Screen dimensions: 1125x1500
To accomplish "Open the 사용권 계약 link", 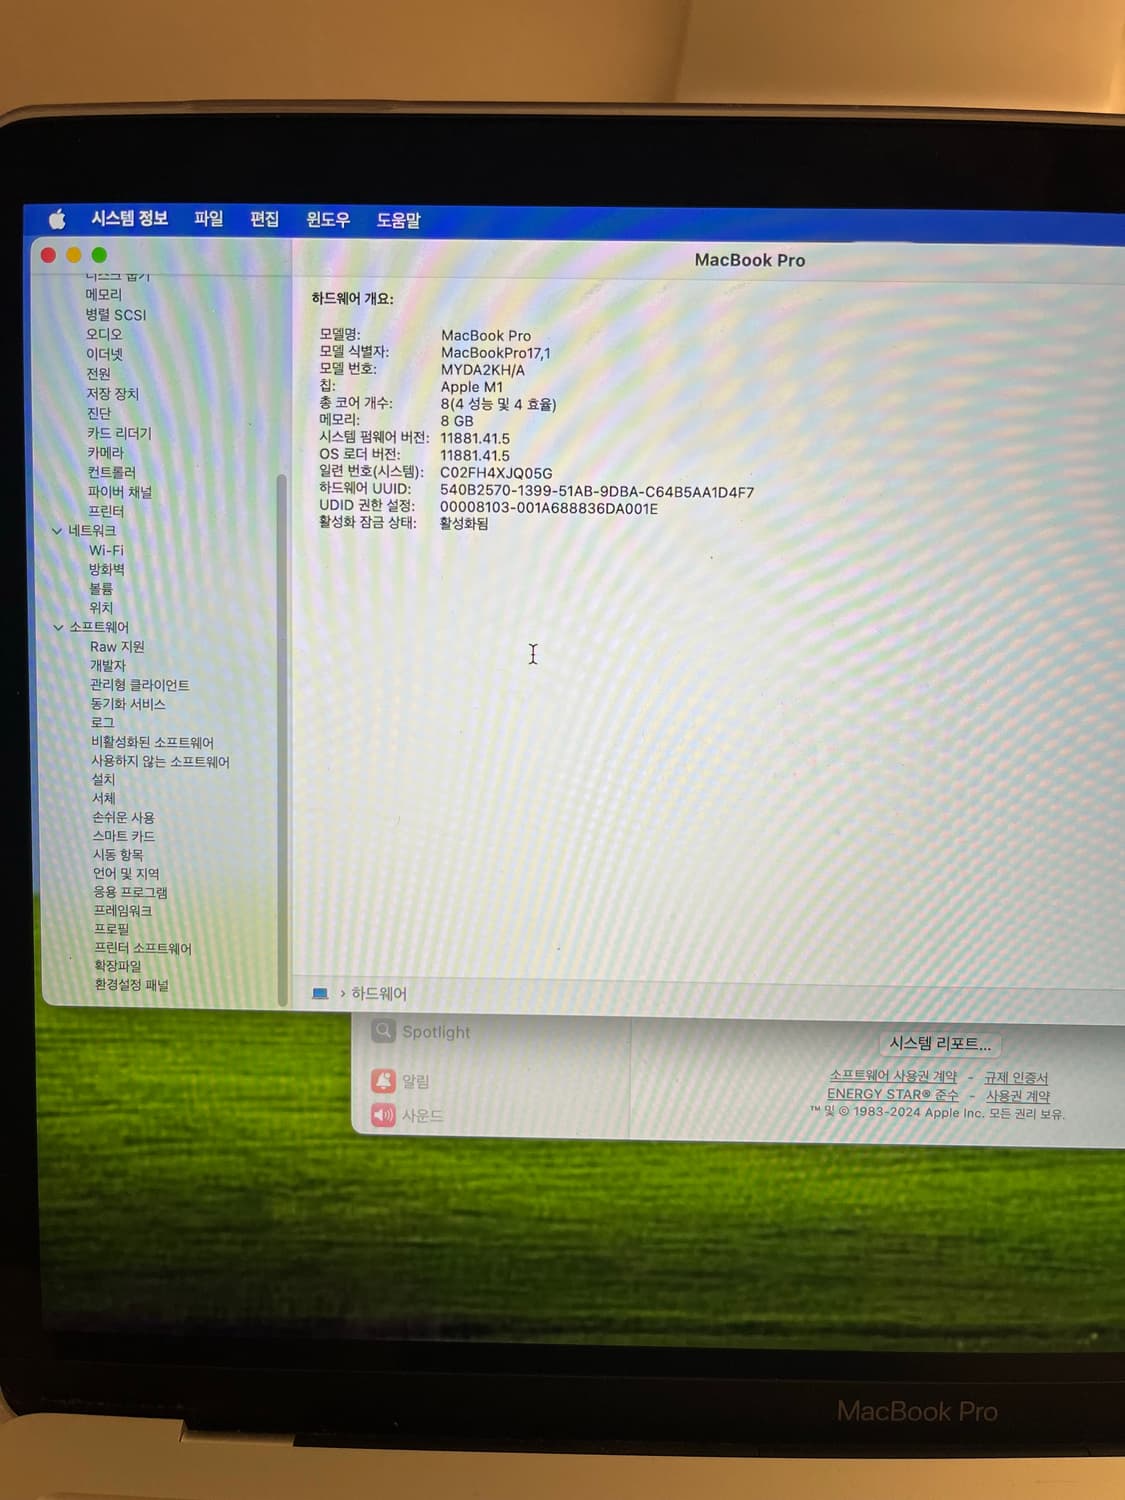I will [x=1018, y=1096].
